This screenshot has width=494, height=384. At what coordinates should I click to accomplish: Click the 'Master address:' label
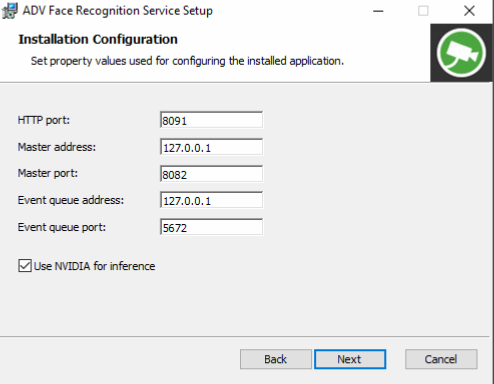tap(57, 147)
